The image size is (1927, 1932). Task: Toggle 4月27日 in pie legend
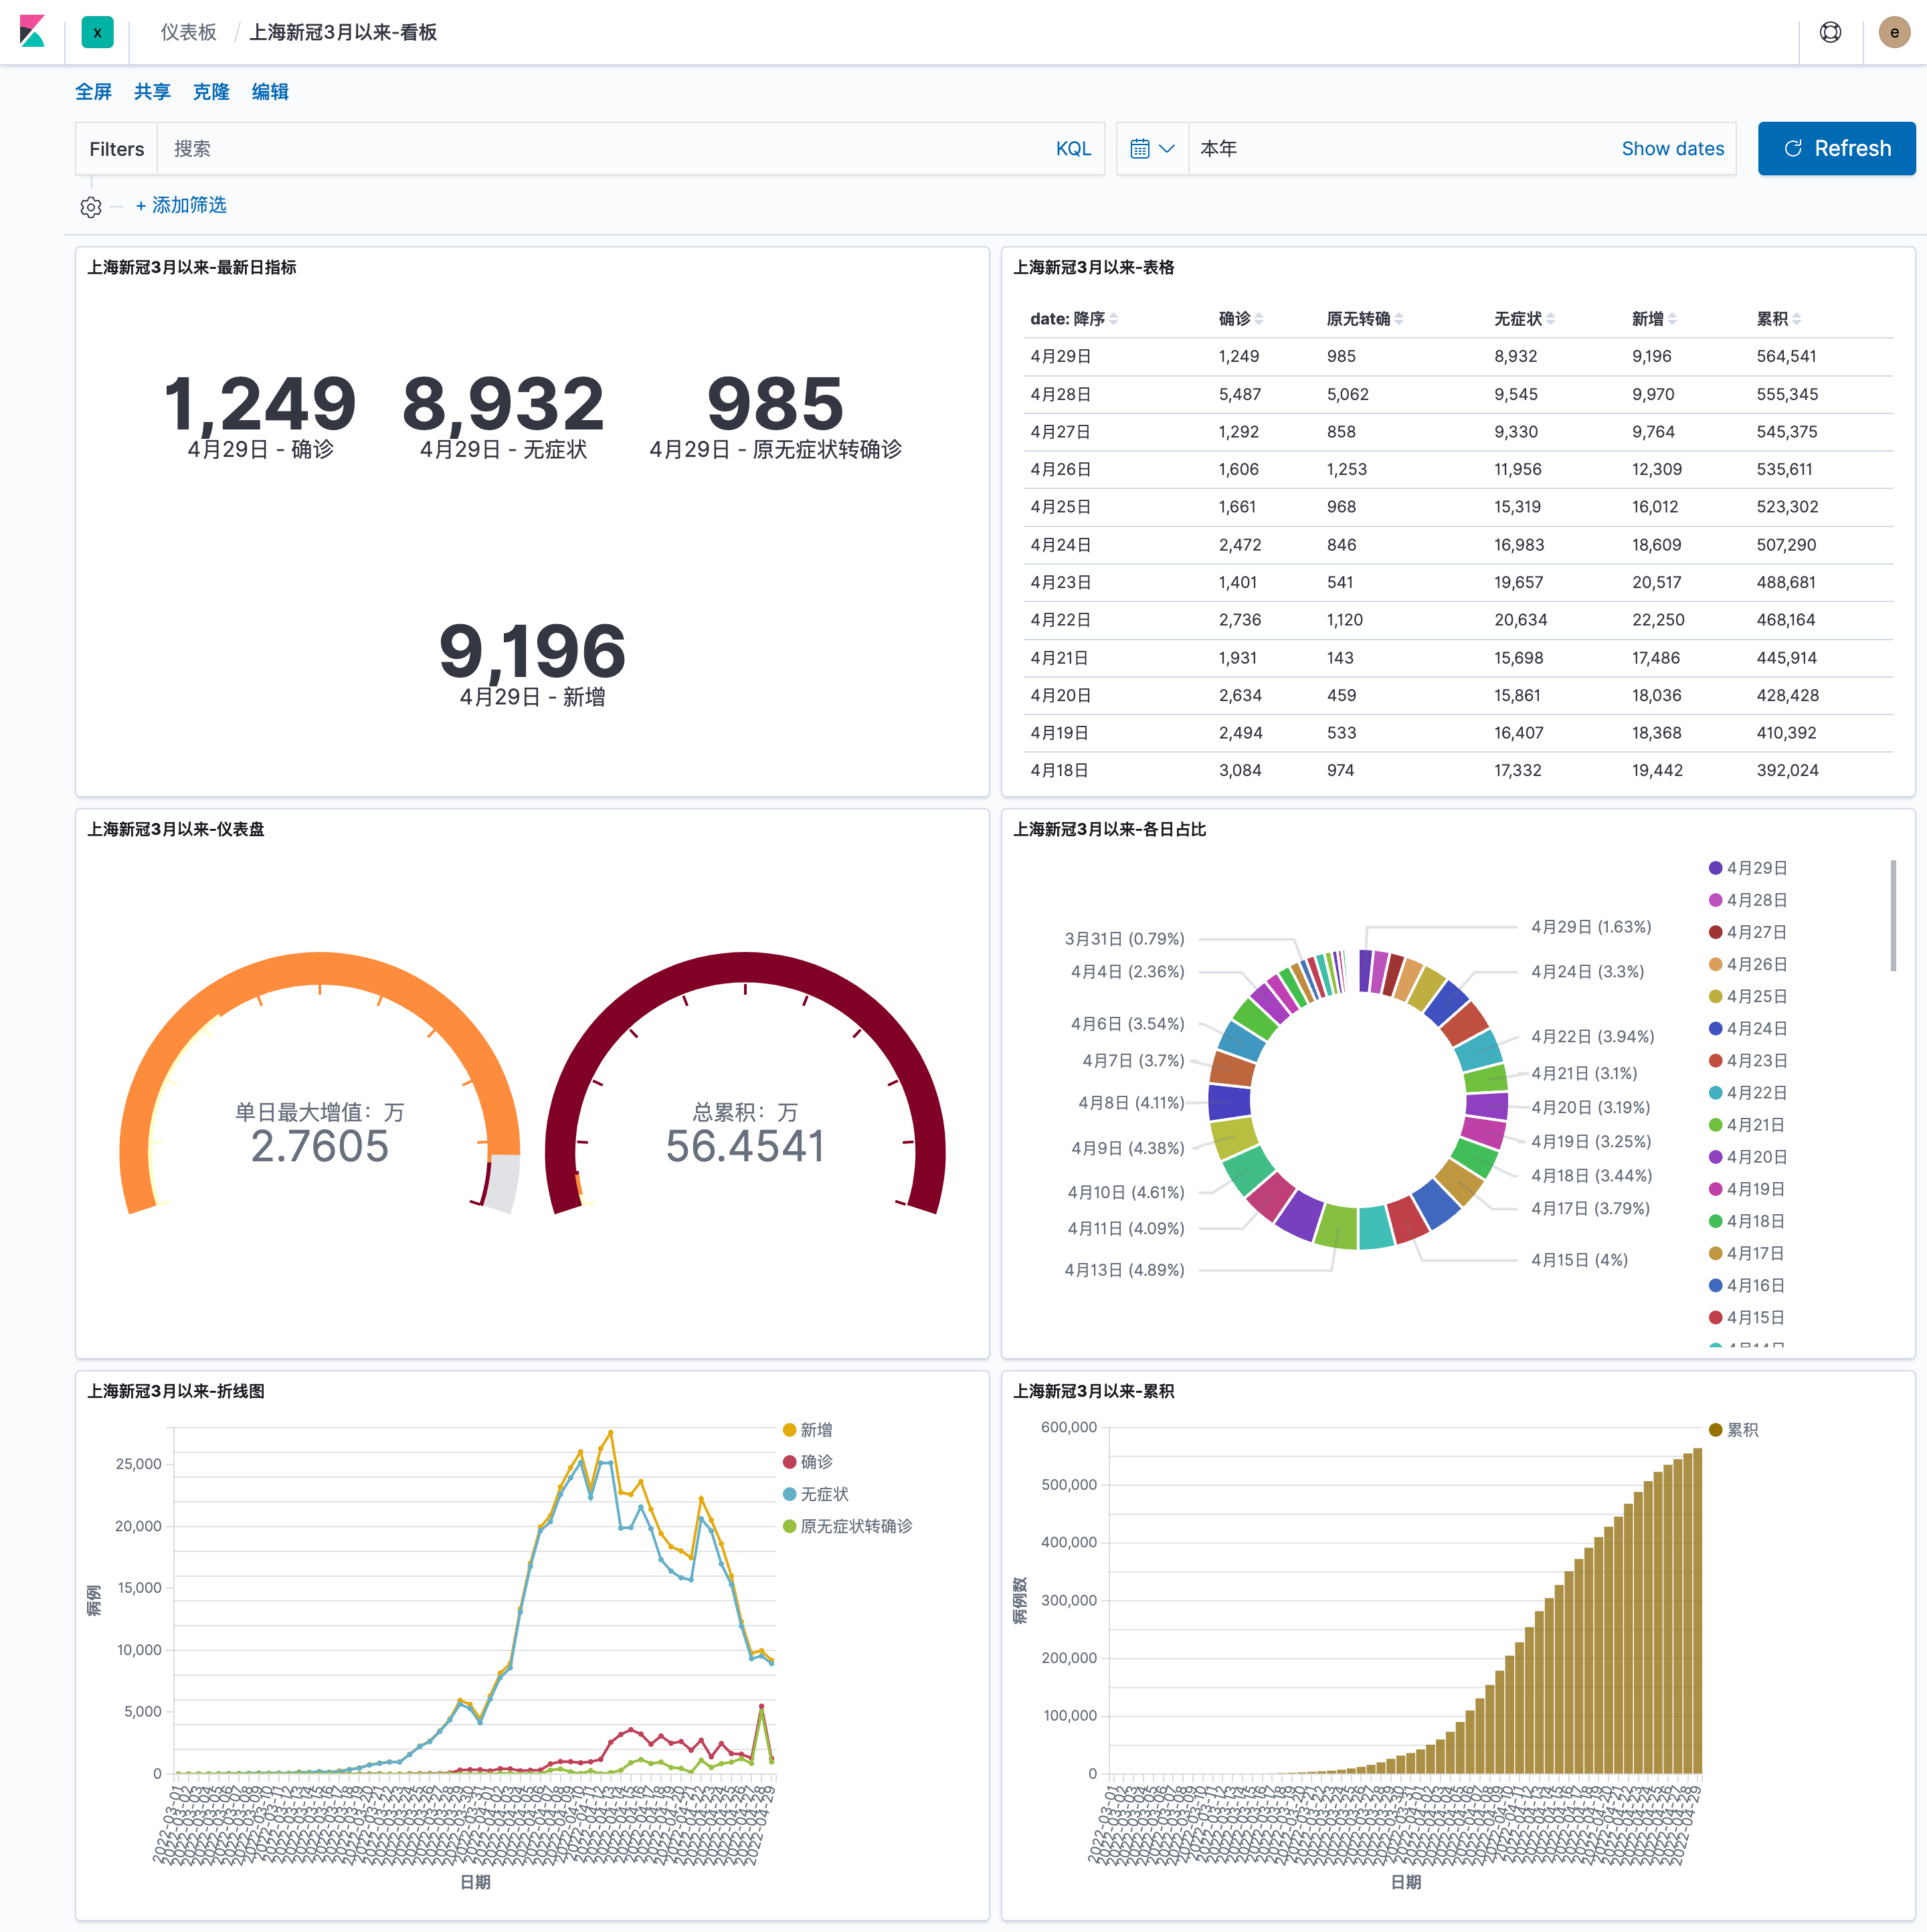[1748, 931]
